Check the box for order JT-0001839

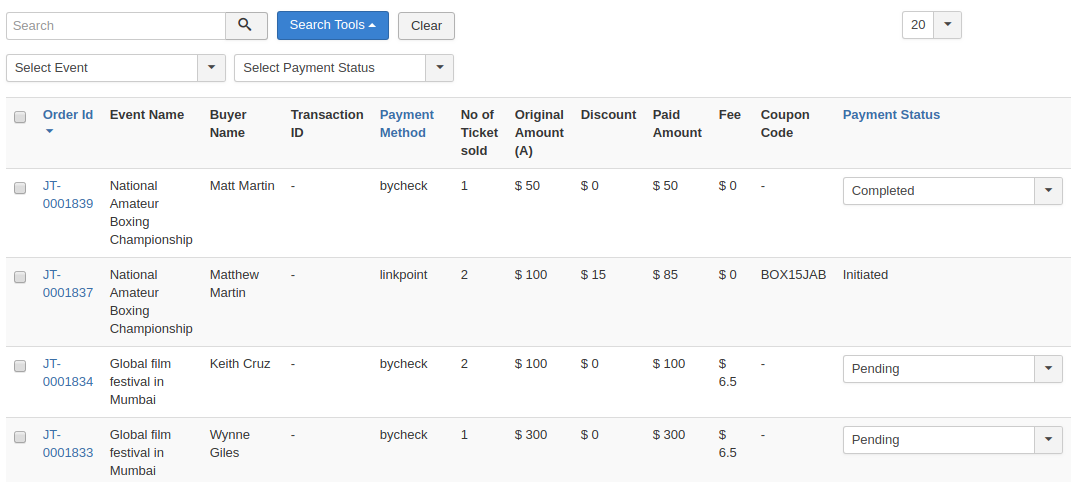pos(20,188)
